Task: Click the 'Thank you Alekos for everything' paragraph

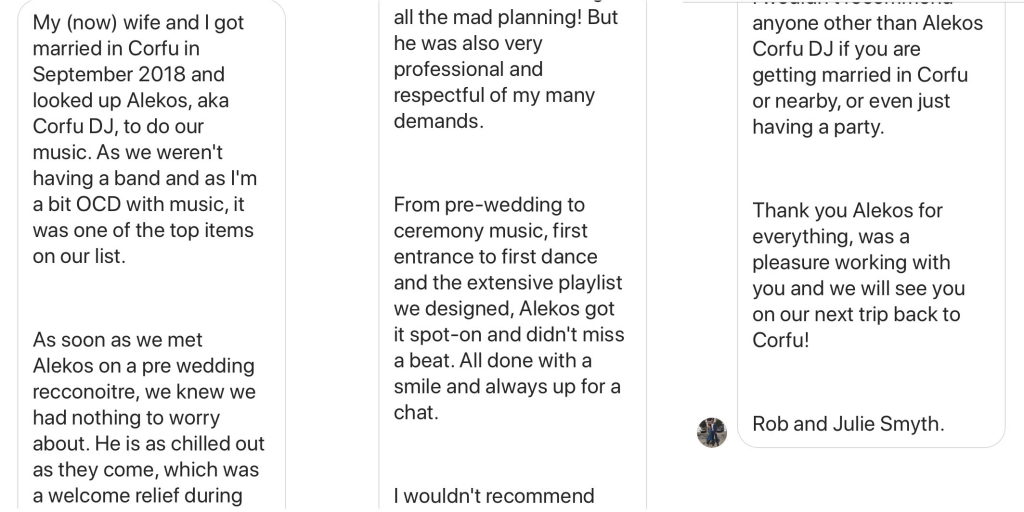Action: [858, 275]
